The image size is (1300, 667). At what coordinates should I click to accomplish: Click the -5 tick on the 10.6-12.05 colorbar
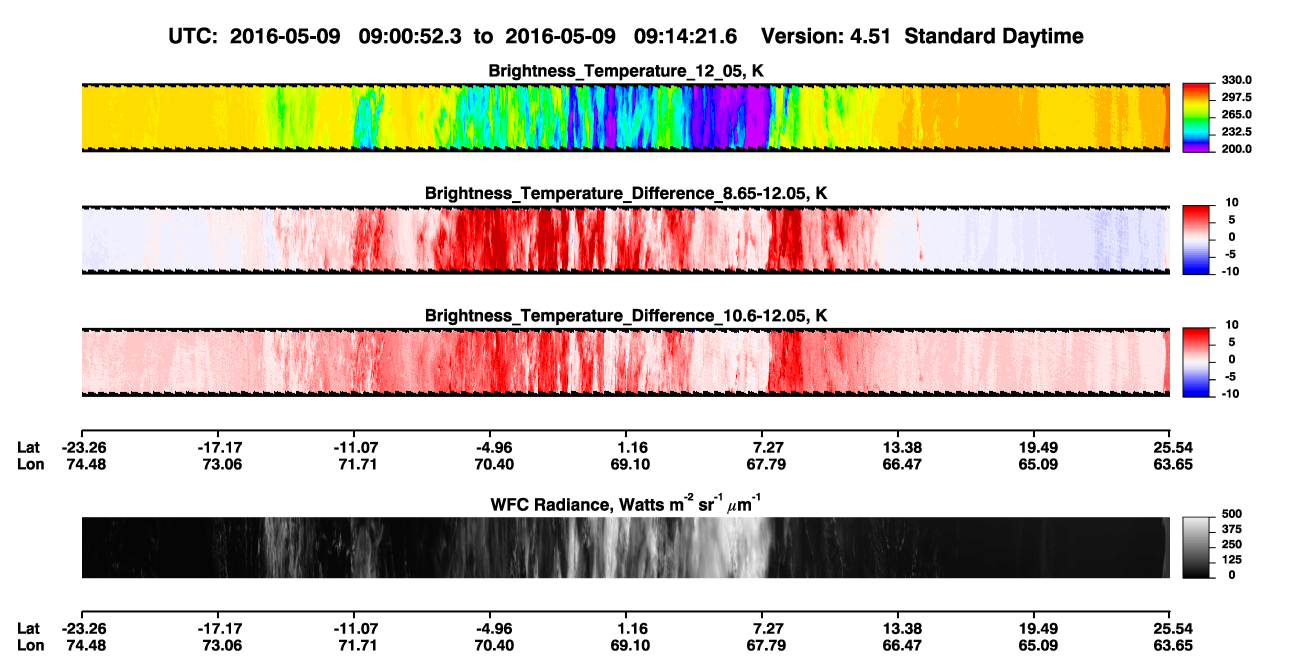[1229, 376]
